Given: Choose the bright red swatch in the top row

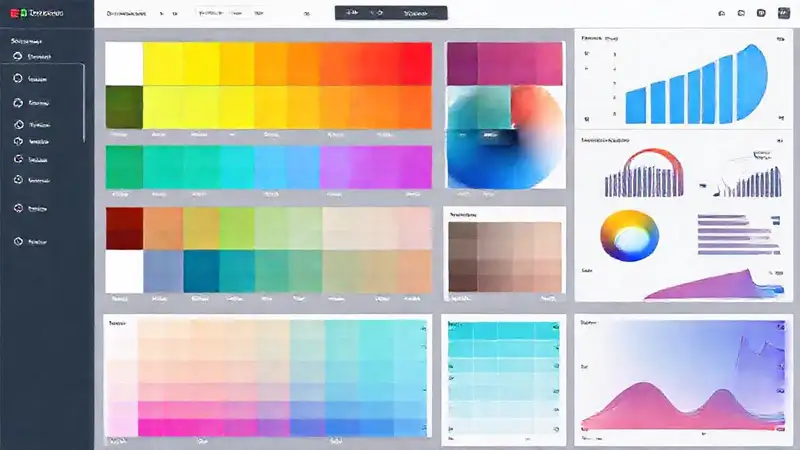Looking at the screenshot, I should point(414,64).
